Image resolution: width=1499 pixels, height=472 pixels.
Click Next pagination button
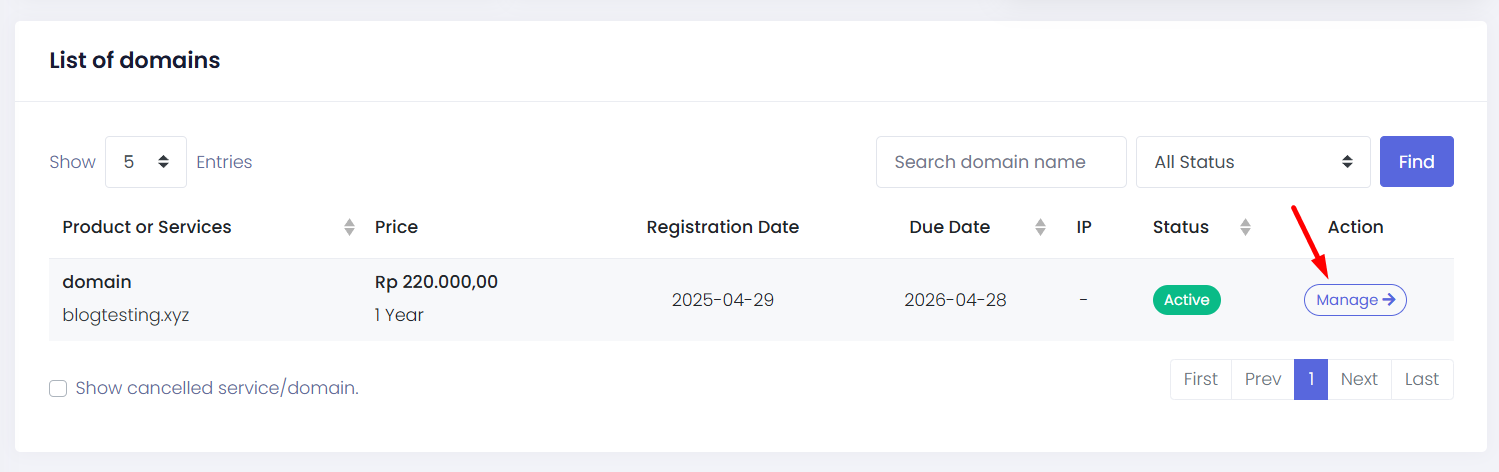click(1359, 379)
